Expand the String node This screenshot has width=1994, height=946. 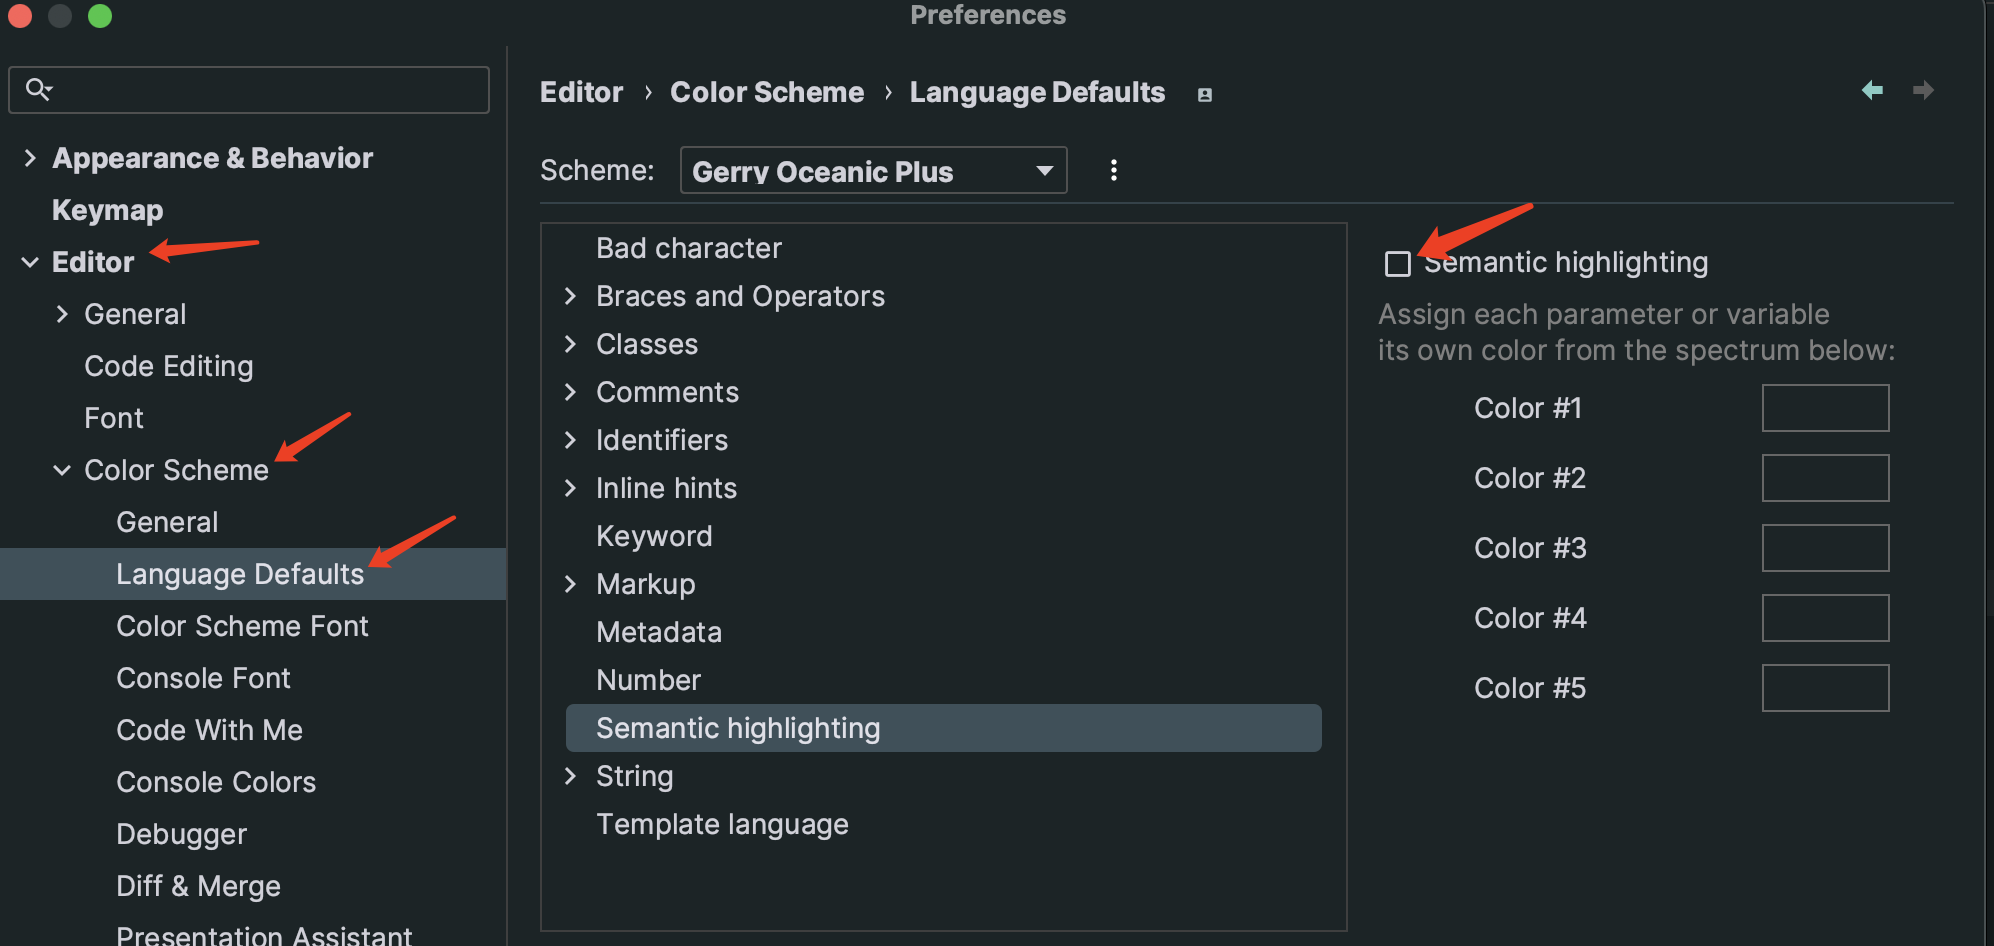pyautogui.click(x=571, y=776)
